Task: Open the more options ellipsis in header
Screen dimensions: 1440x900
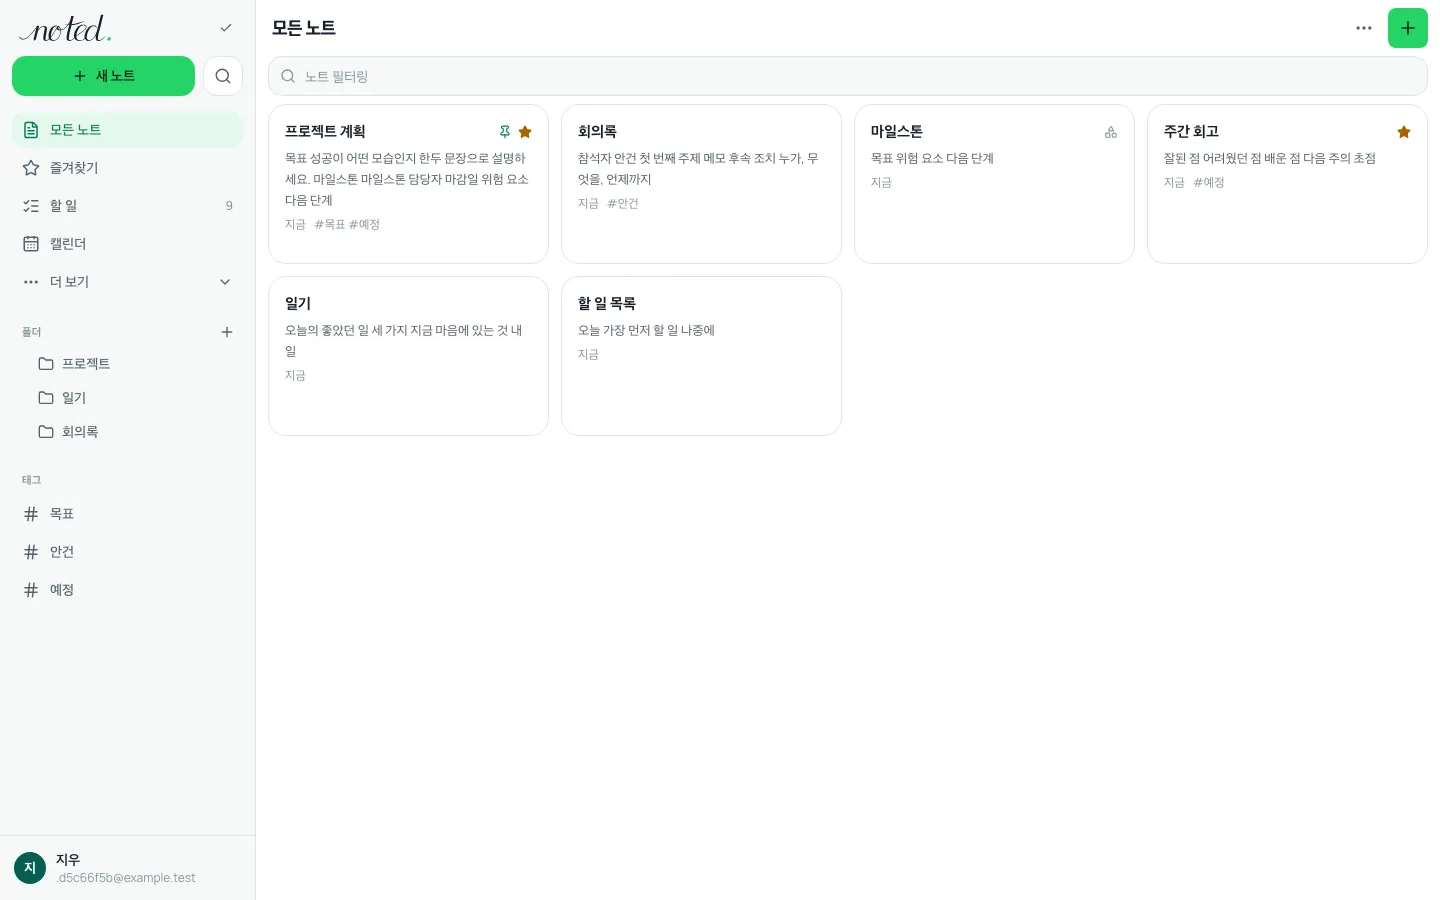Action: point(1364,28)
